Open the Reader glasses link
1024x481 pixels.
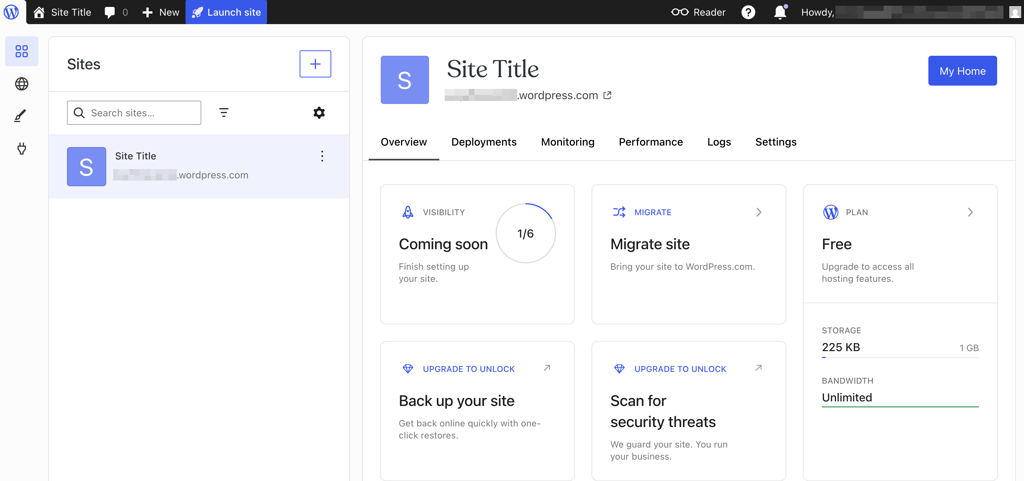coord(698,12)
